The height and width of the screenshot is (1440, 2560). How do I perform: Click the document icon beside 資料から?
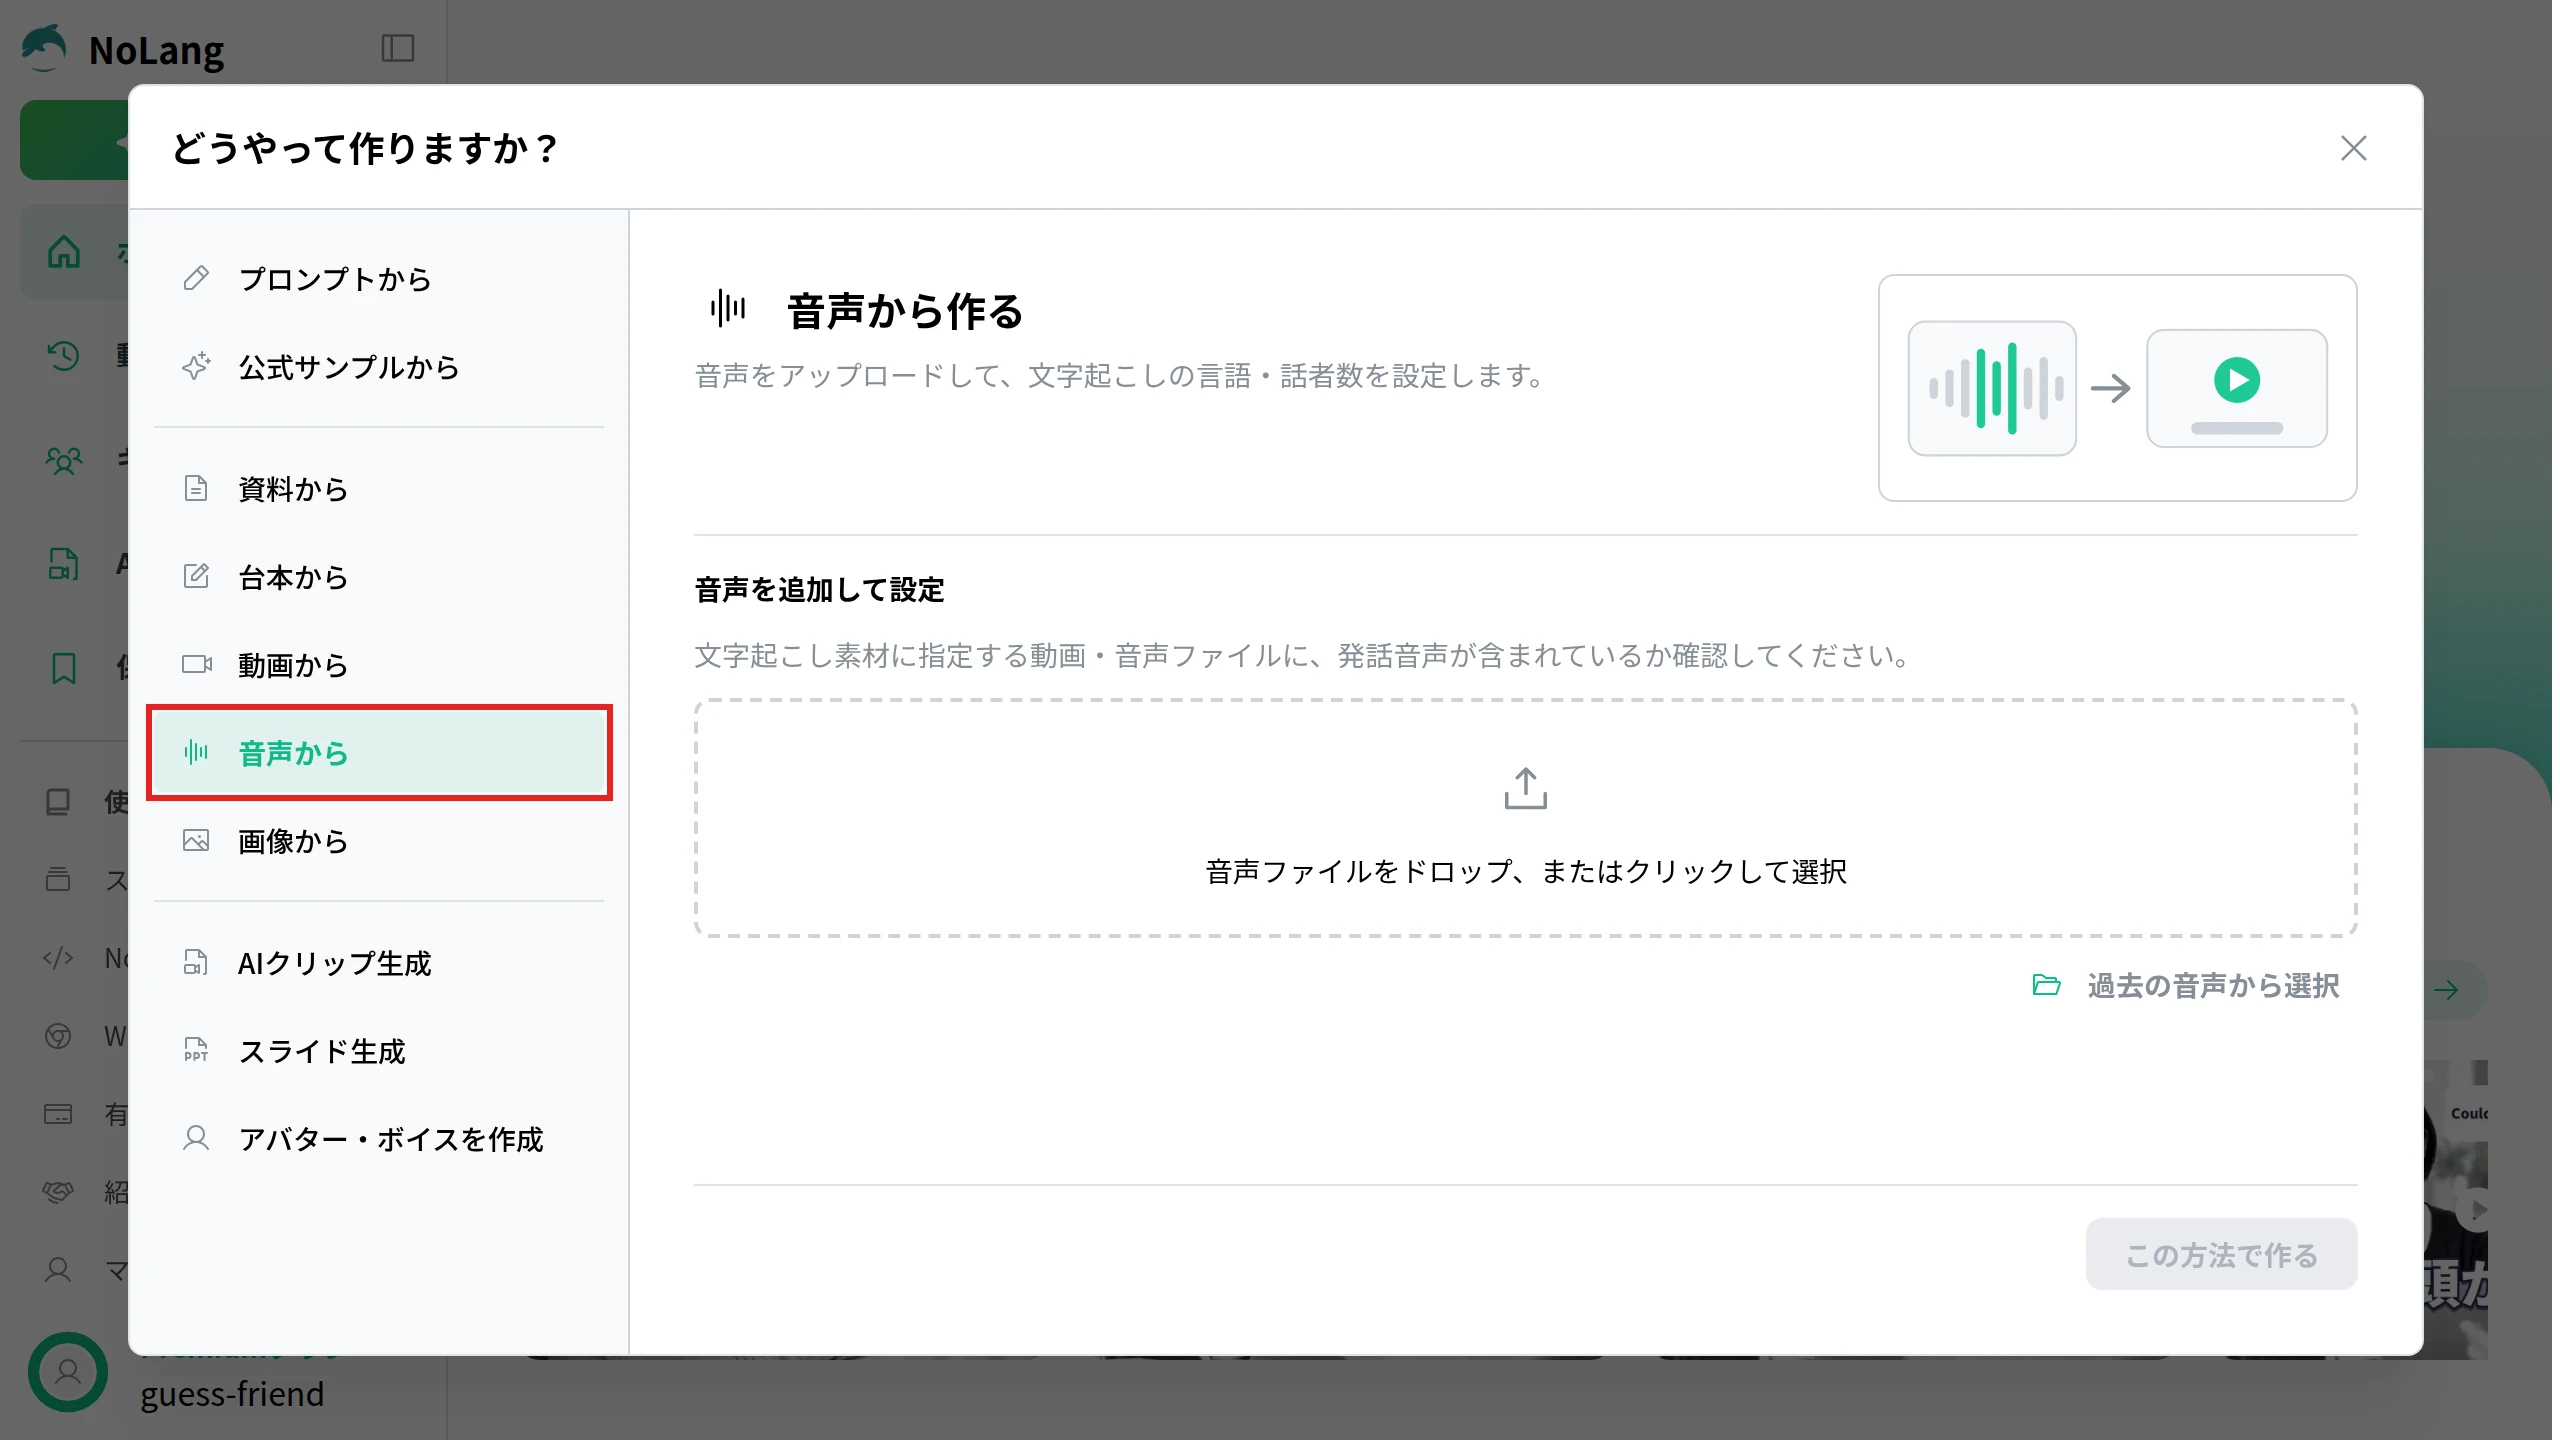tap(196, 488)
